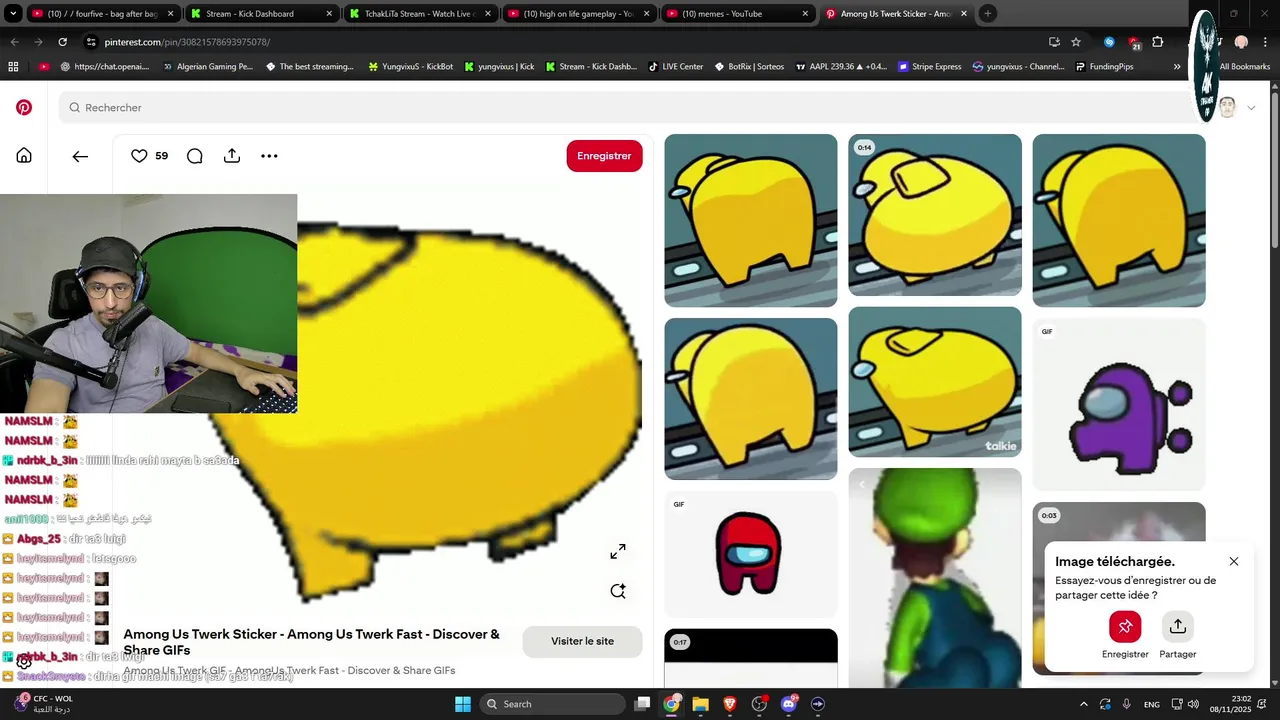
Task: Open the browser extensions puzzle icon
Action: (1158, 42)
